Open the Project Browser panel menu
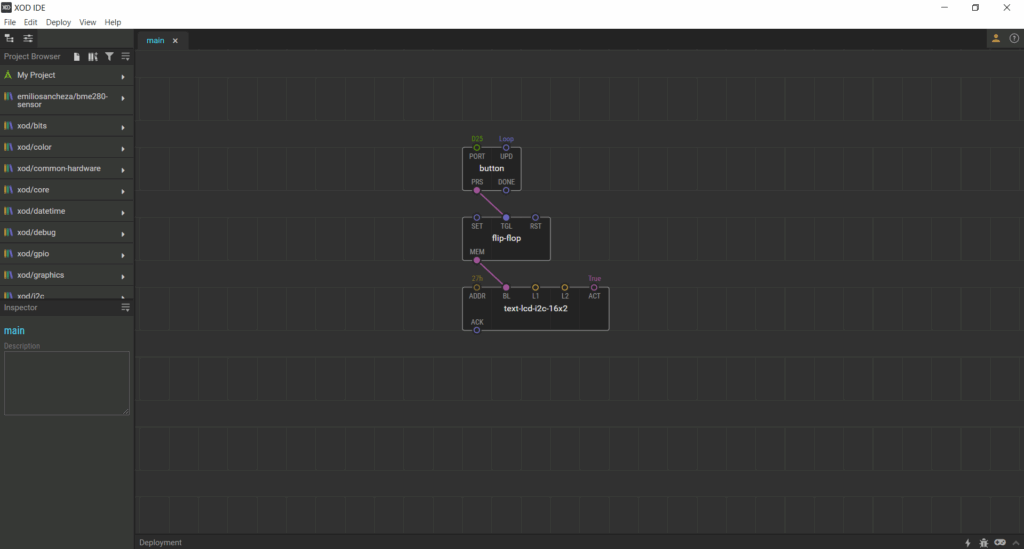Screen dimensions: 1024x549 [x=125, y=57]
